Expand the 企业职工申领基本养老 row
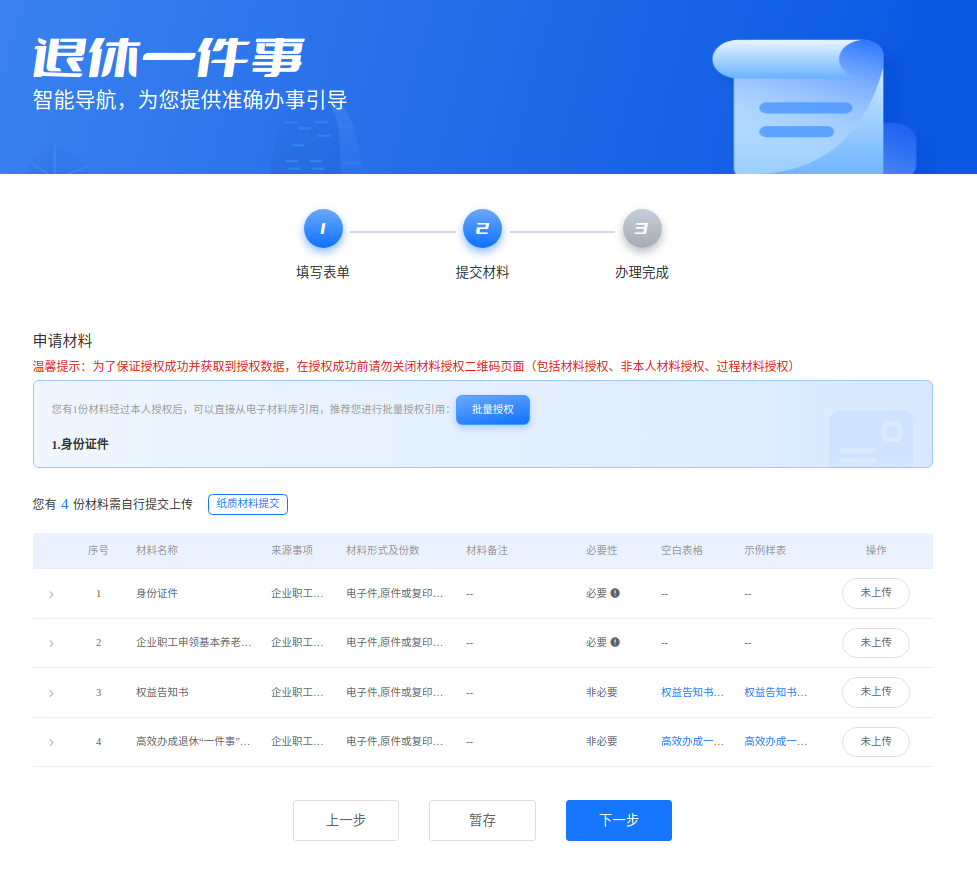Image resolution: width=977 pixels, height=876 pixels. (x=51, y=643)
